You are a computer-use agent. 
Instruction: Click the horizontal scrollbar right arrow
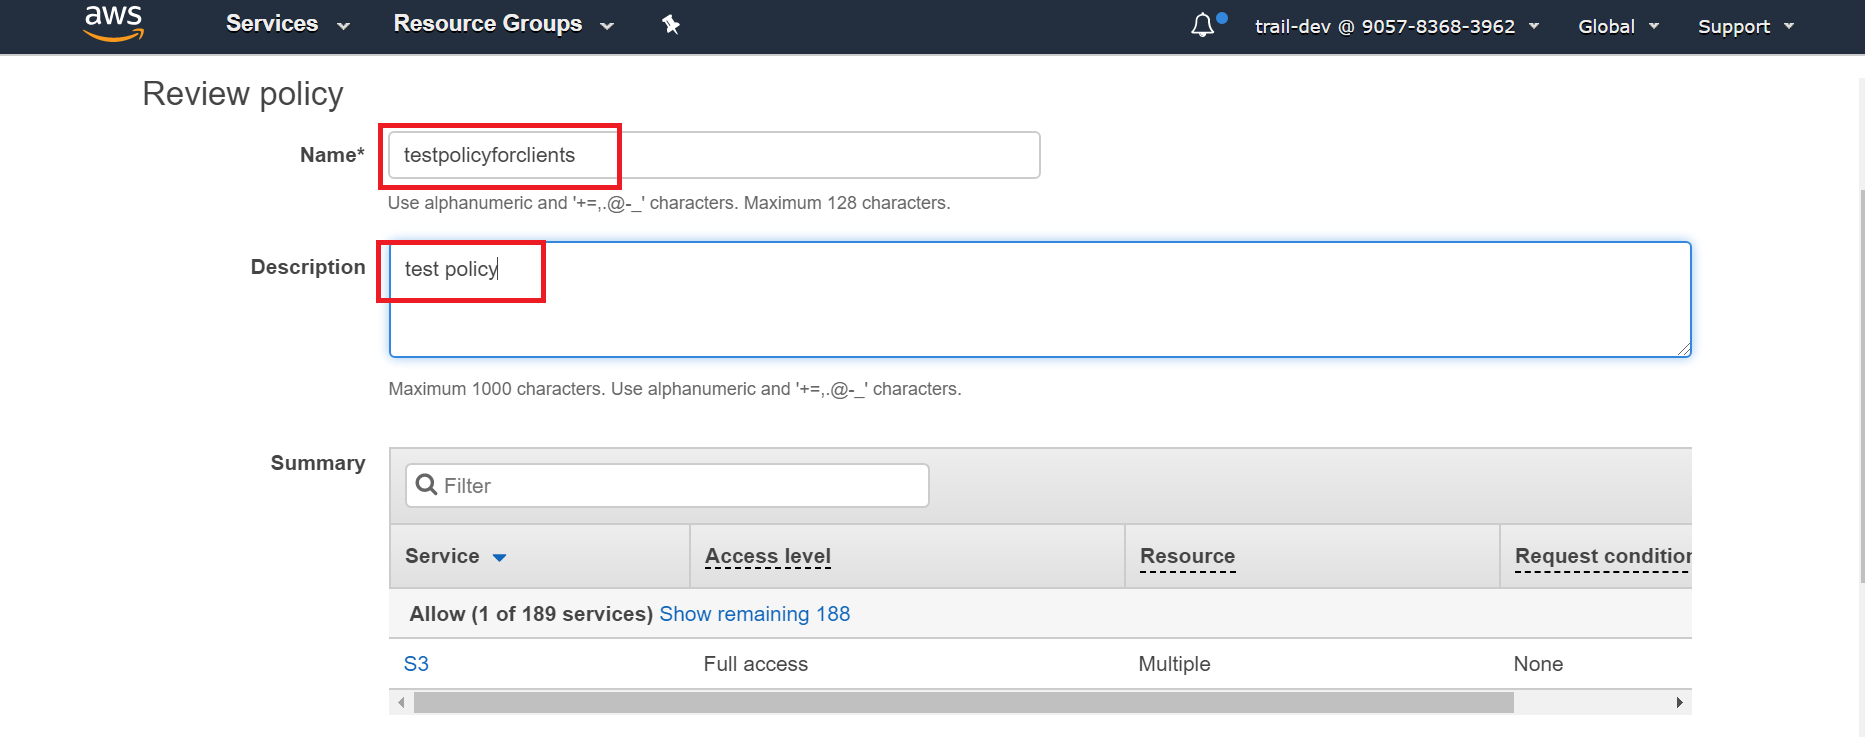1679,703
